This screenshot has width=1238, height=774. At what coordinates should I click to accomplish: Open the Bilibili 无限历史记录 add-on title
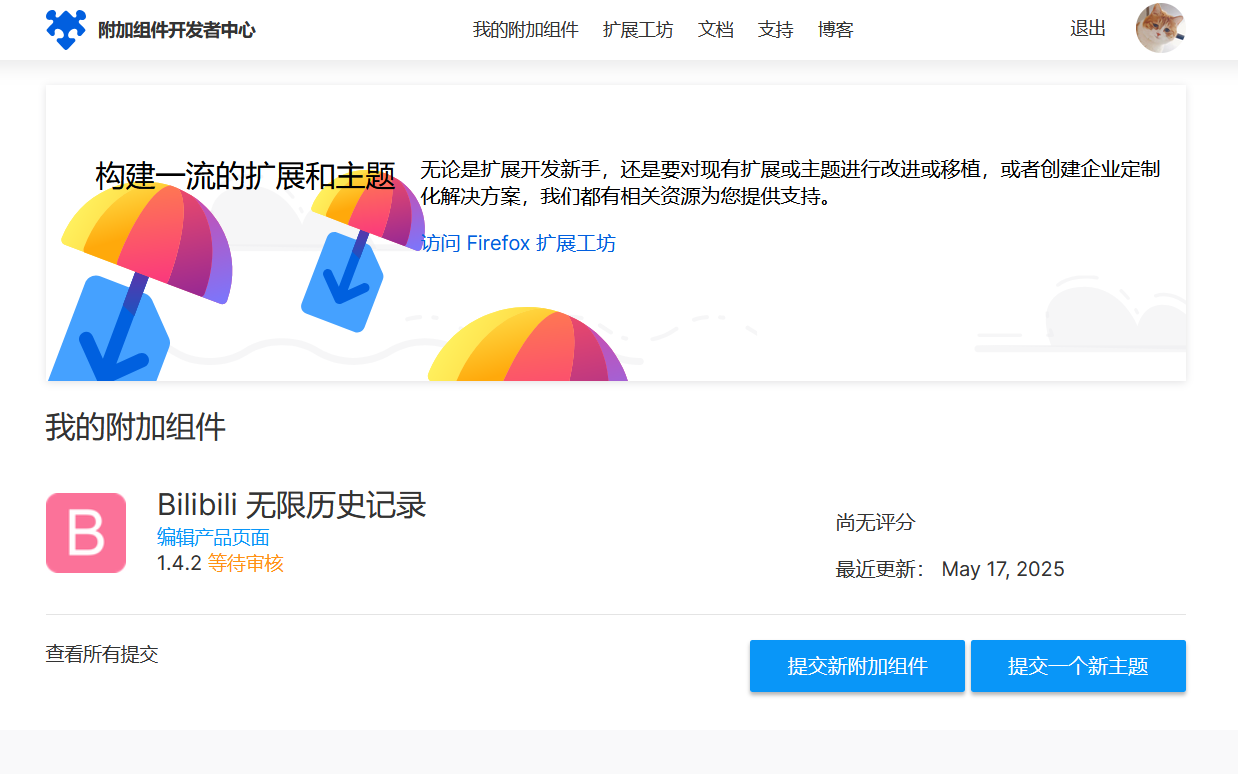point(292,505)
